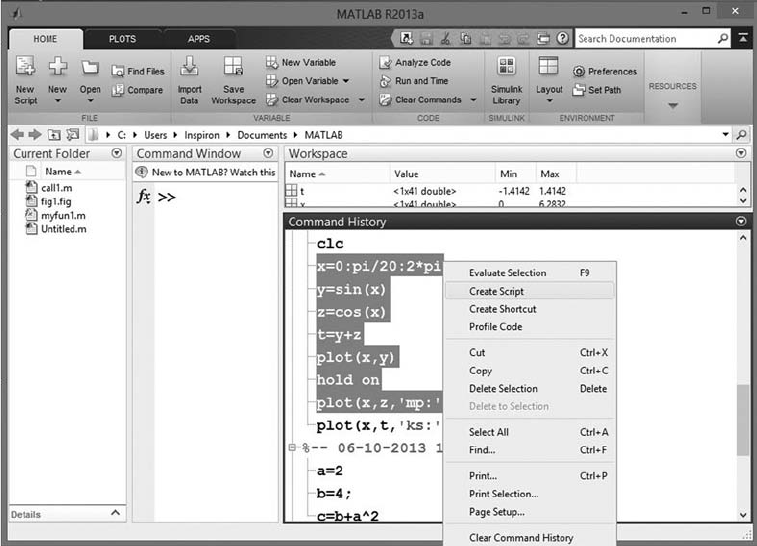Click the Workspace scroll down arrow
Image resolution: width=757 pixels, height=546 pixels.
743,200
